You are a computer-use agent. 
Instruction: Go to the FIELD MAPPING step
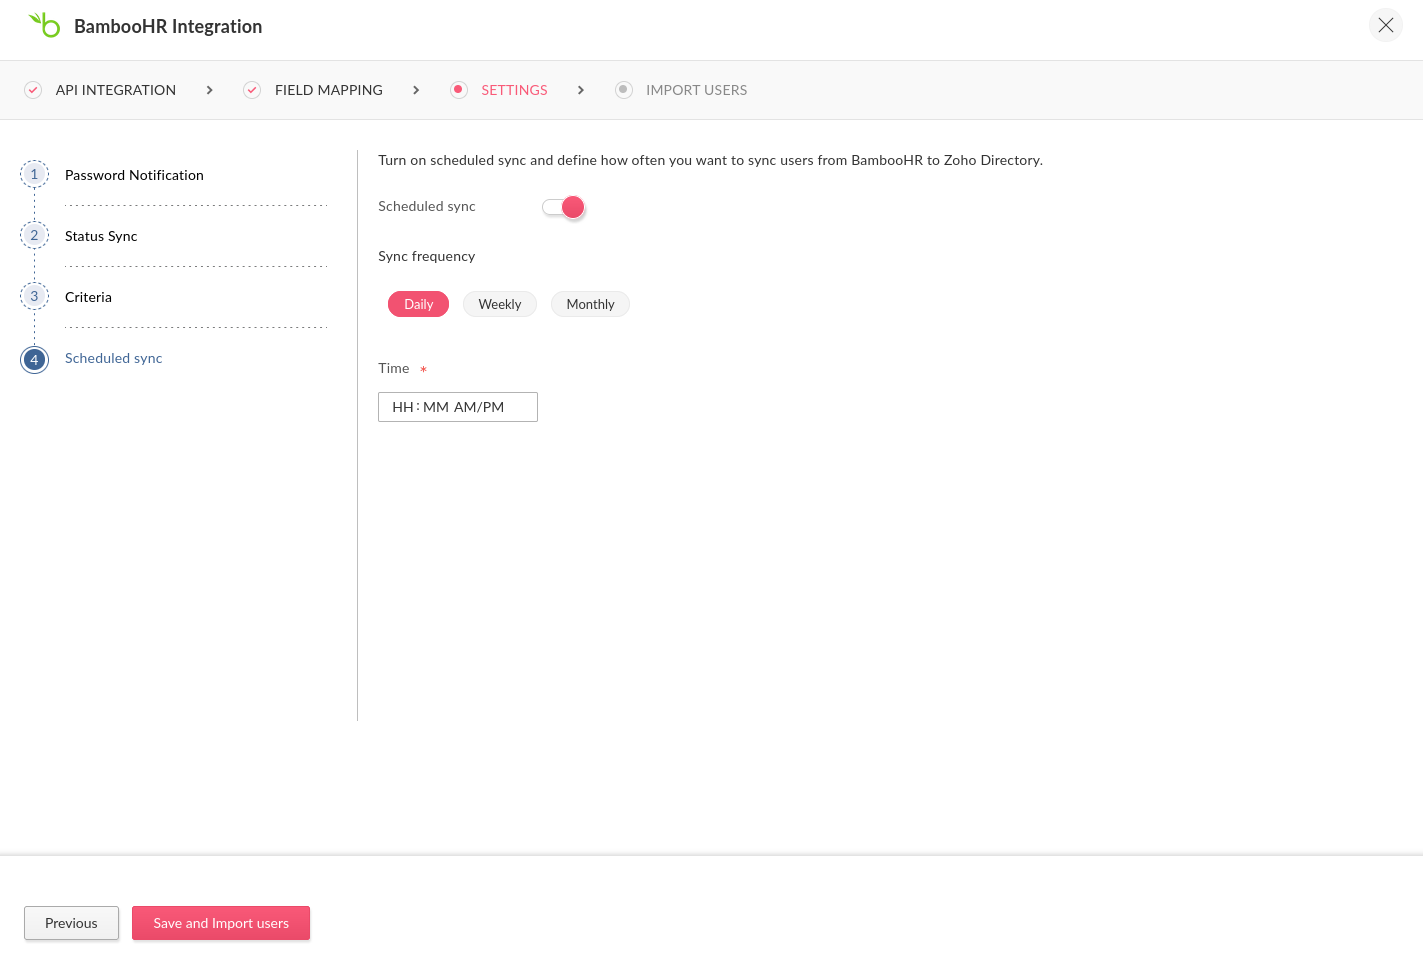[329, 90]
